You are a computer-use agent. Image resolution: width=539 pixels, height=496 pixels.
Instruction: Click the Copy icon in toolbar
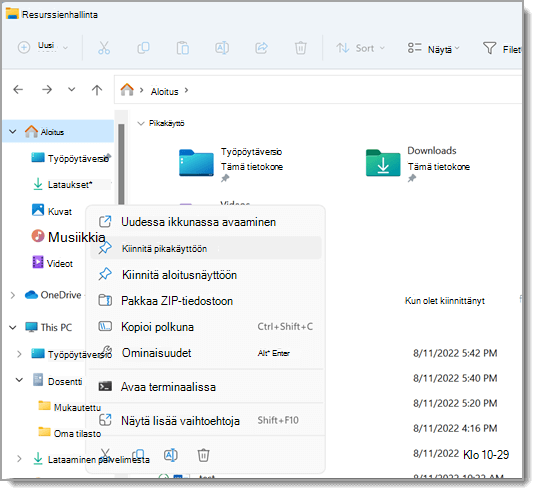(143, 48)
